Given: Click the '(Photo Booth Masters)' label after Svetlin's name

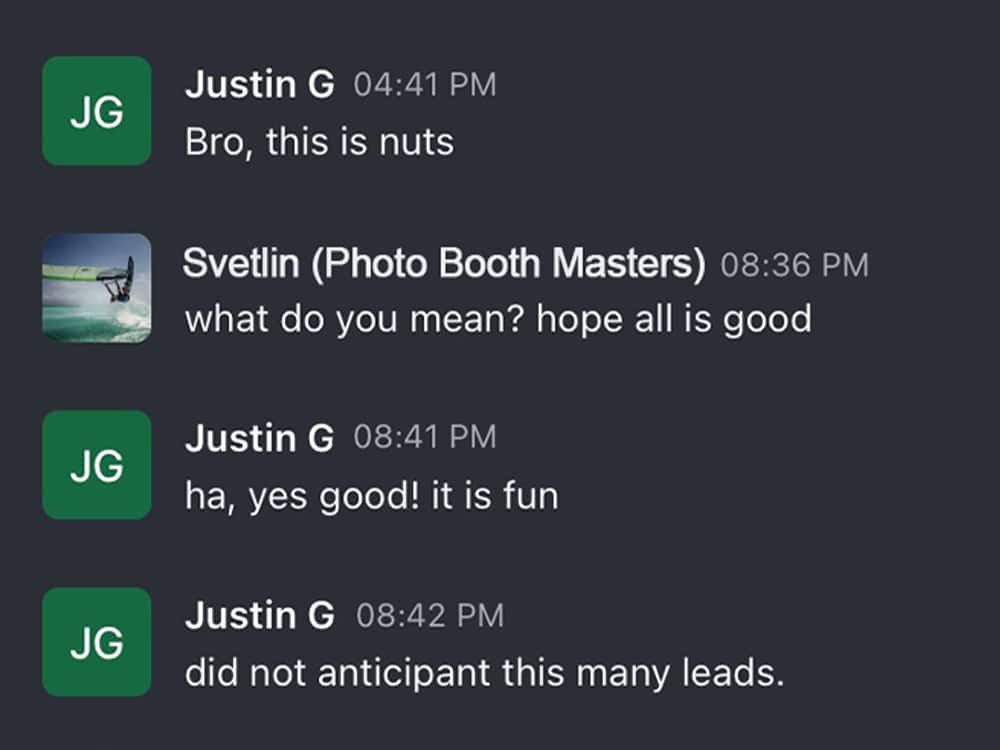Looking at the screenshot, I should click(508, 263).
